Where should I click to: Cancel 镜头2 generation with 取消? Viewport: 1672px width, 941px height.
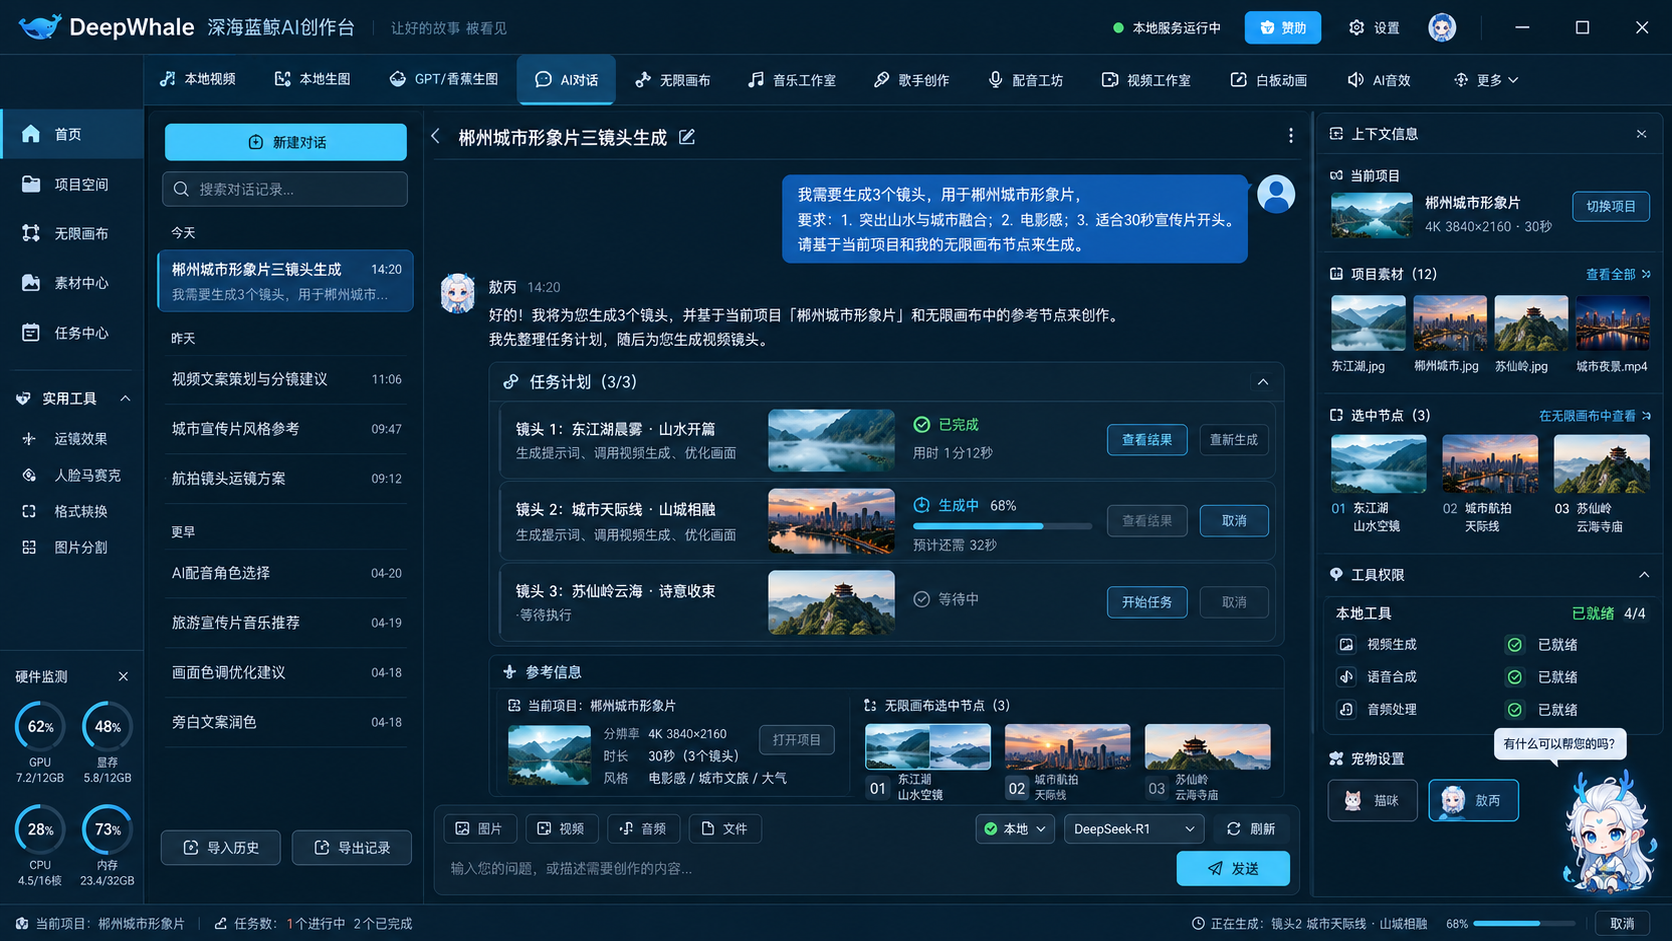coord(1234,521)
